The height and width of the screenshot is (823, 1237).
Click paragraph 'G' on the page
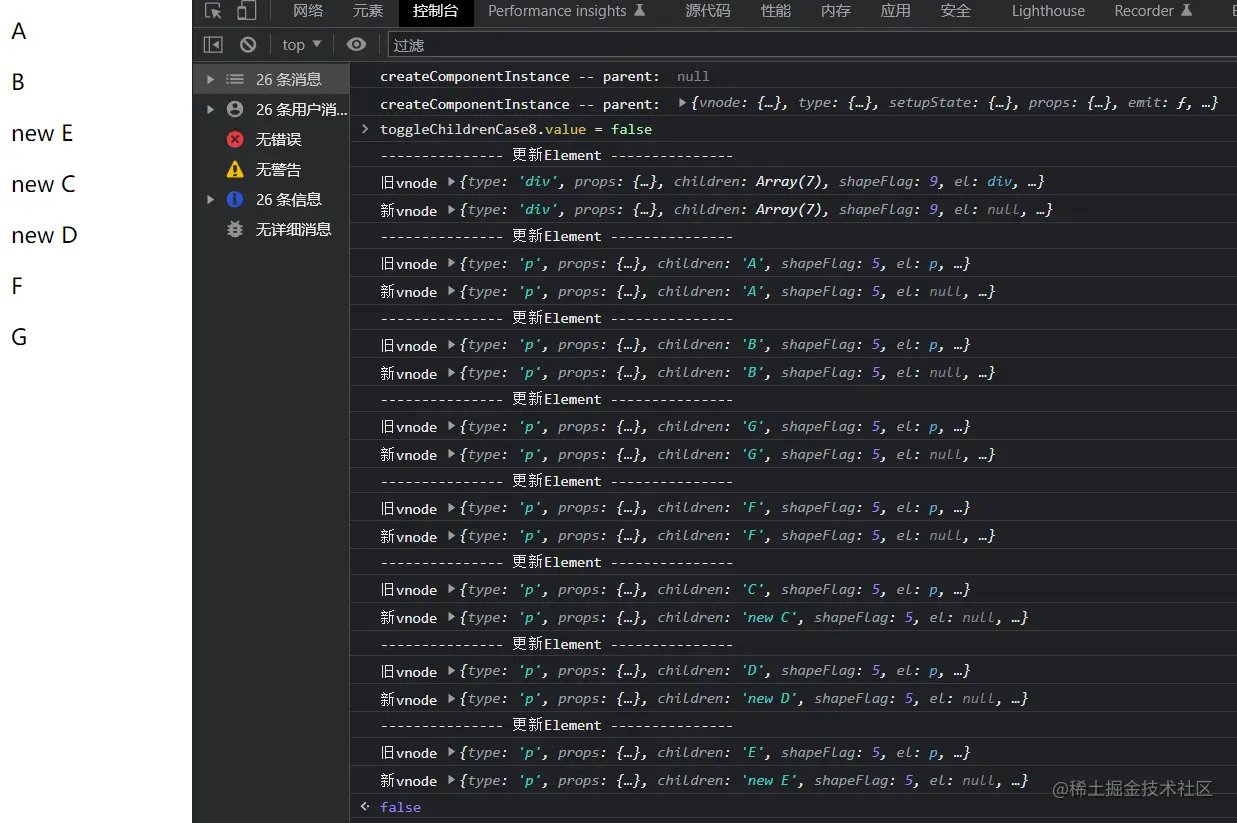point(19,337)
